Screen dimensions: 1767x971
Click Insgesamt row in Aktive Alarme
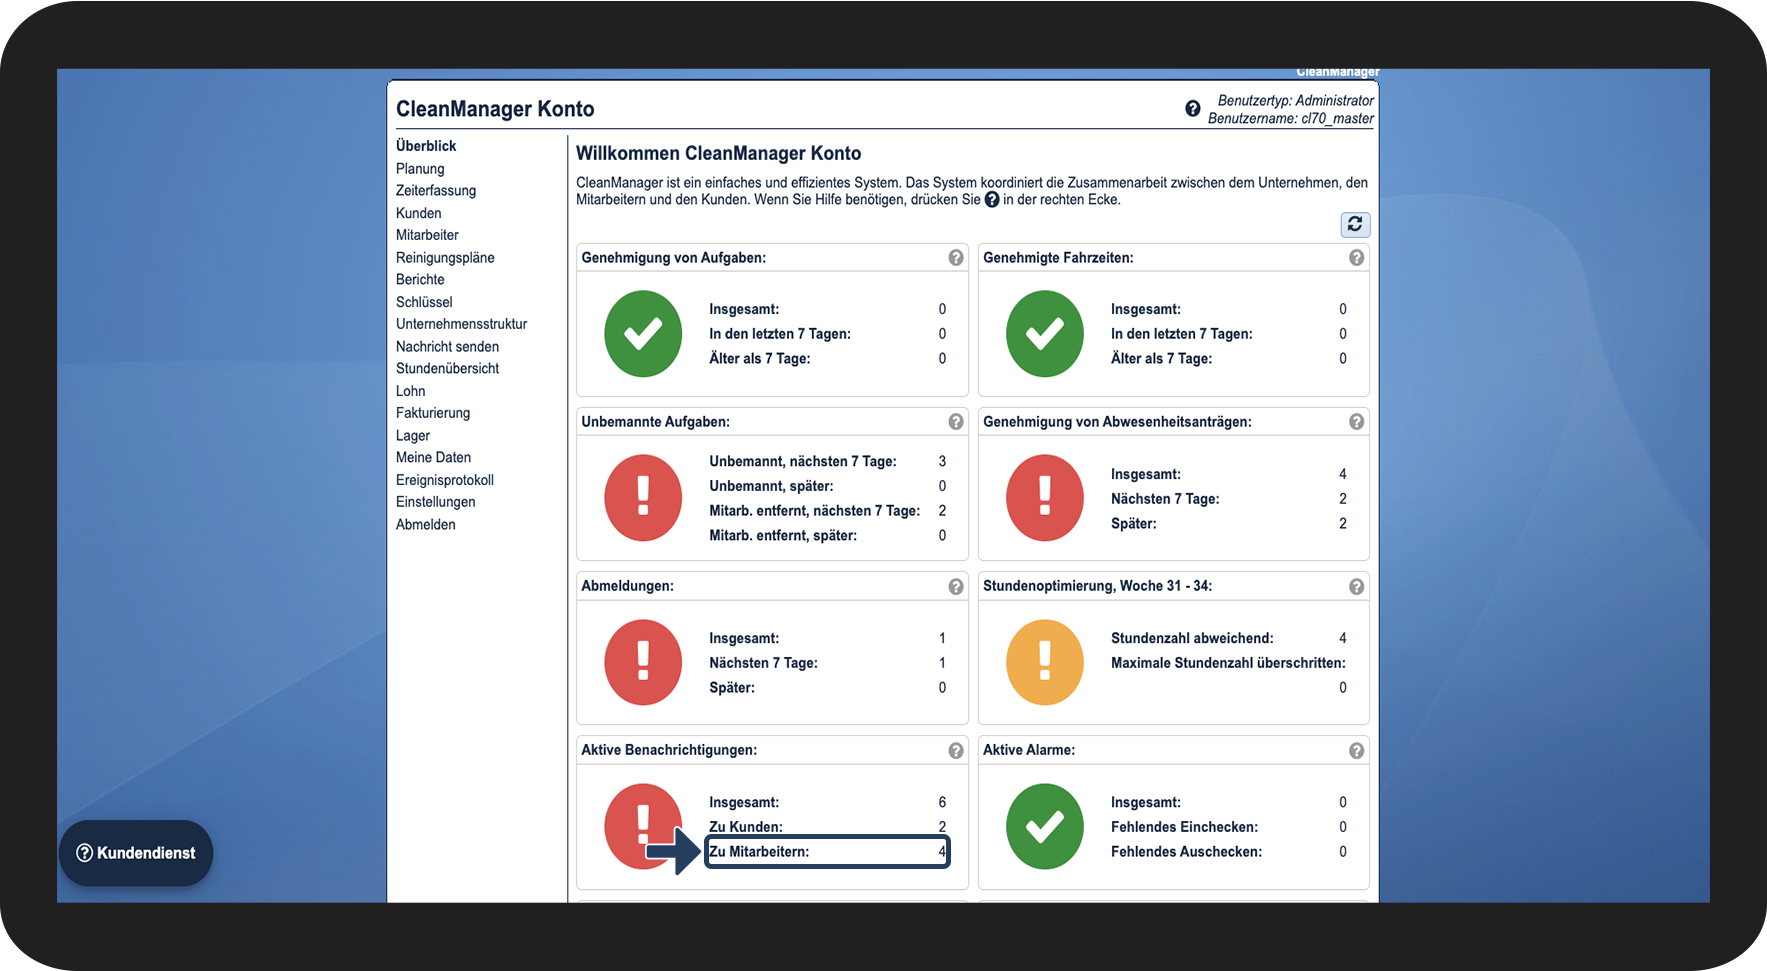pyautogui.click(x=1228, y=802)
